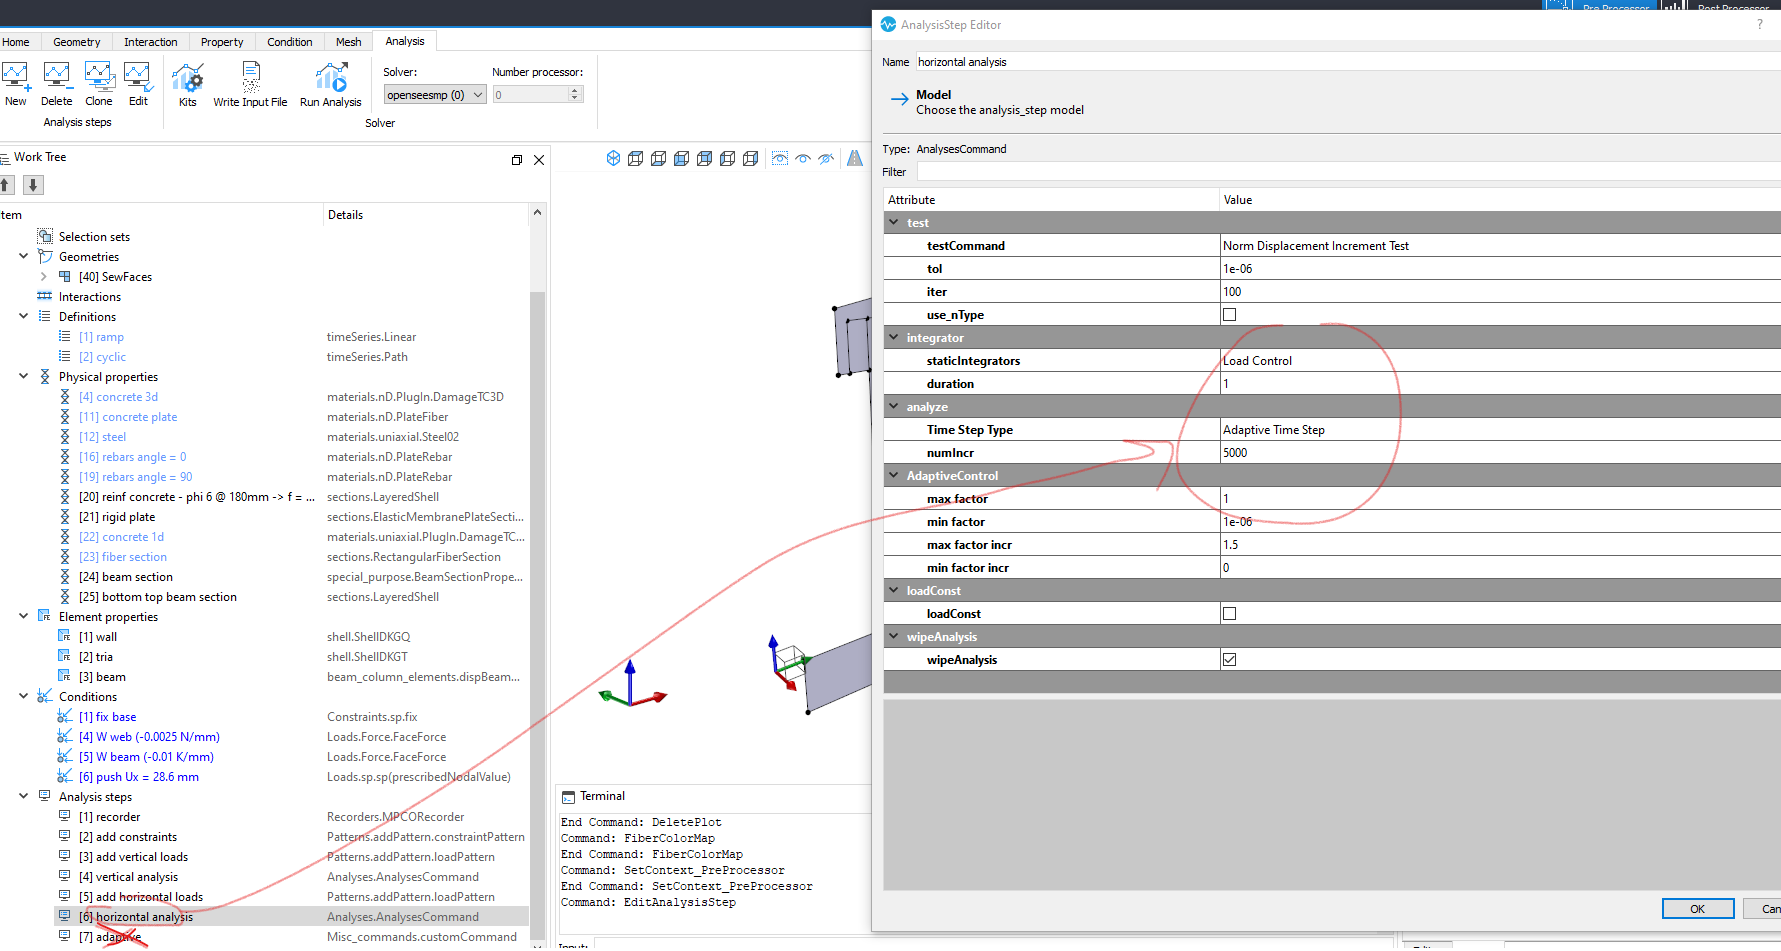Click the New analysis step icon
Viewport: 1781px width, 951px height.
click(x=15, y=76)
